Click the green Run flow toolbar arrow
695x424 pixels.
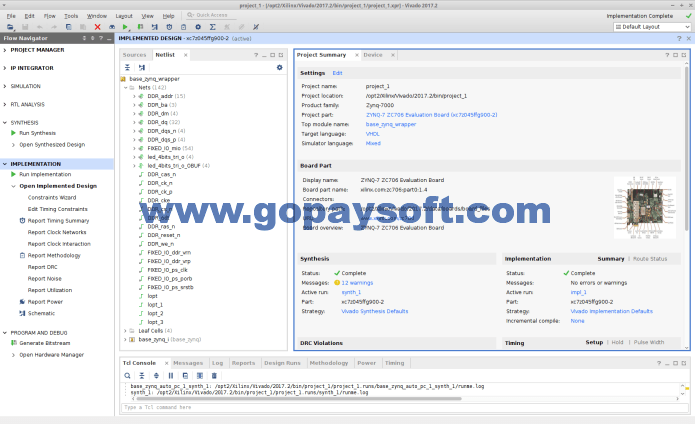click(x=125, y=27)
